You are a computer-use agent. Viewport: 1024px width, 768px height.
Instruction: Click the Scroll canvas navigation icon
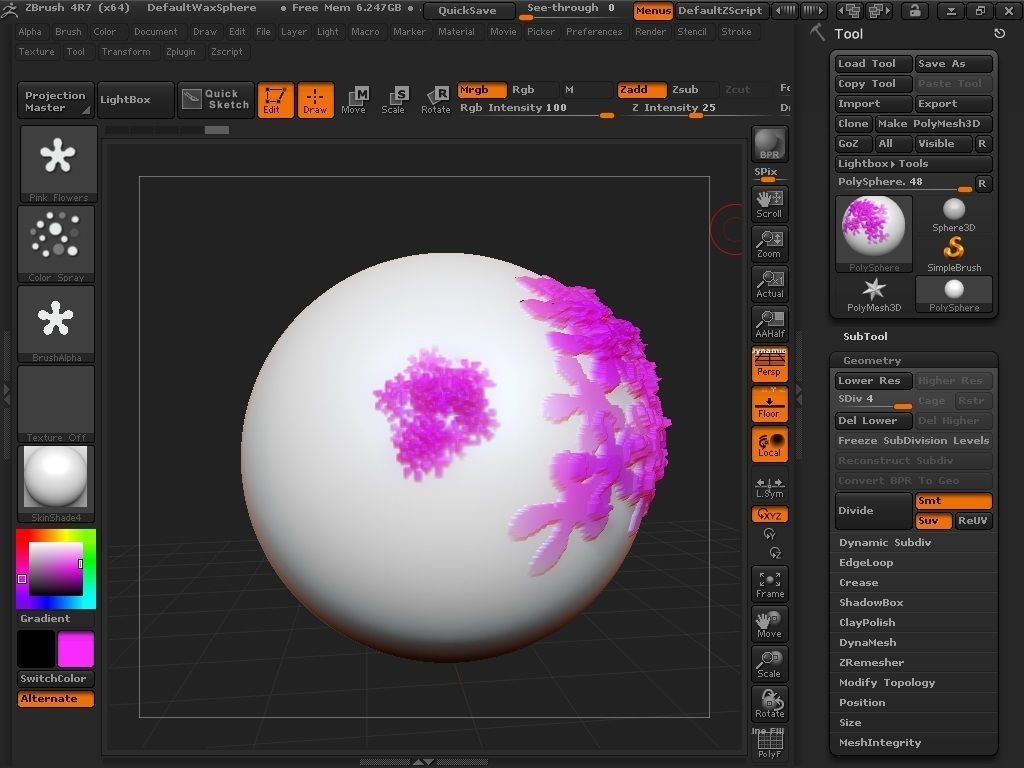pos(769,204)
